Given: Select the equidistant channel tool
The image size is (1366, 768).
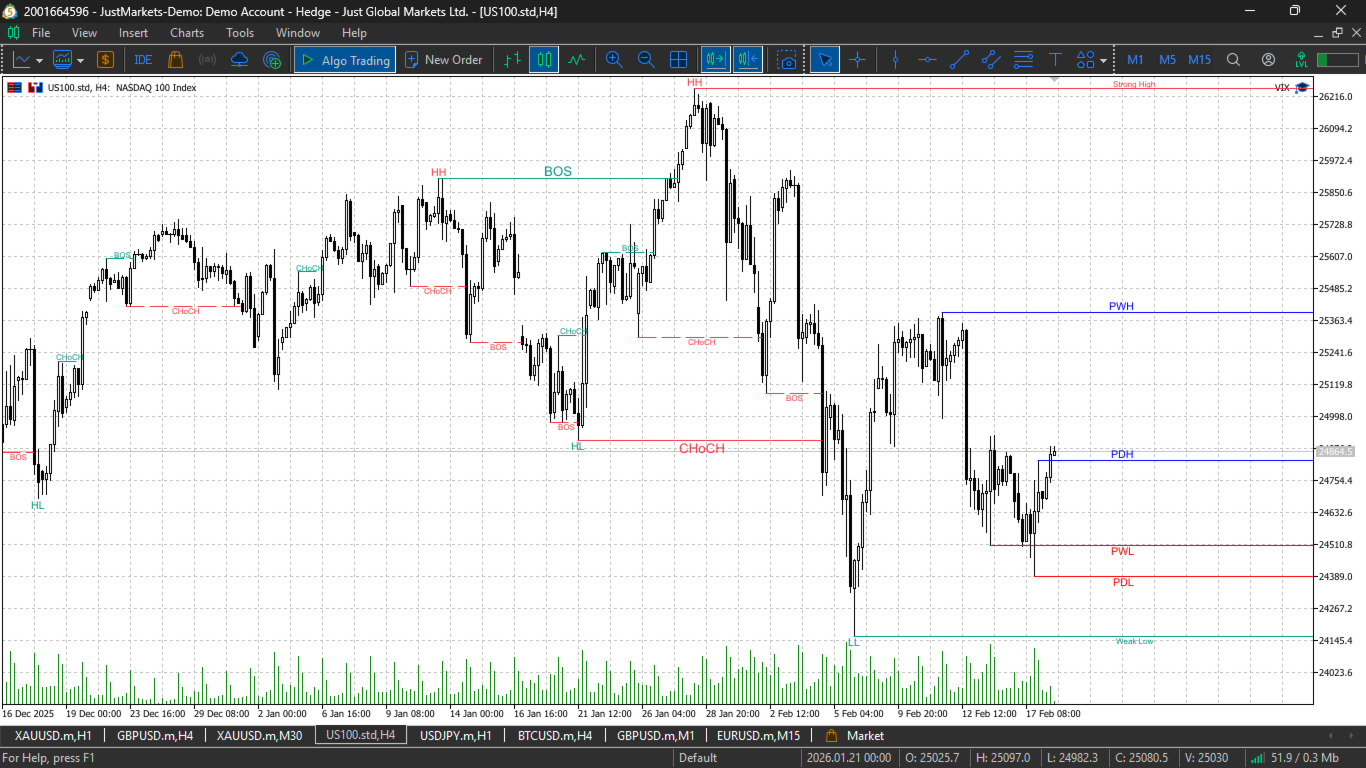Looking at the screenshot, I should 991,60.
